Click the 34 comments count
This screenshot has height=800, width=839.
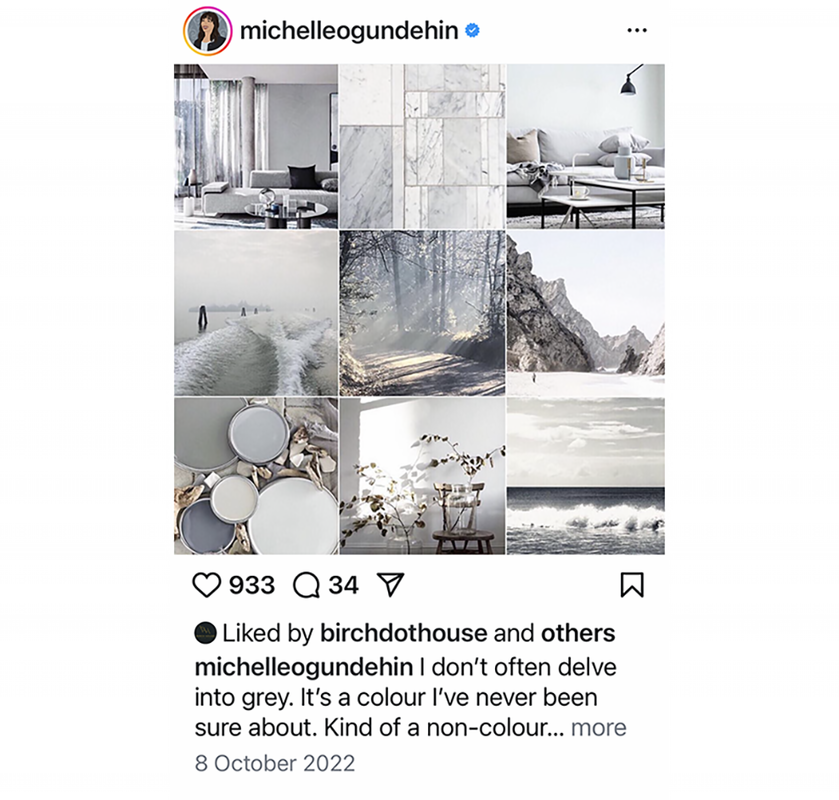click(344, 585)
